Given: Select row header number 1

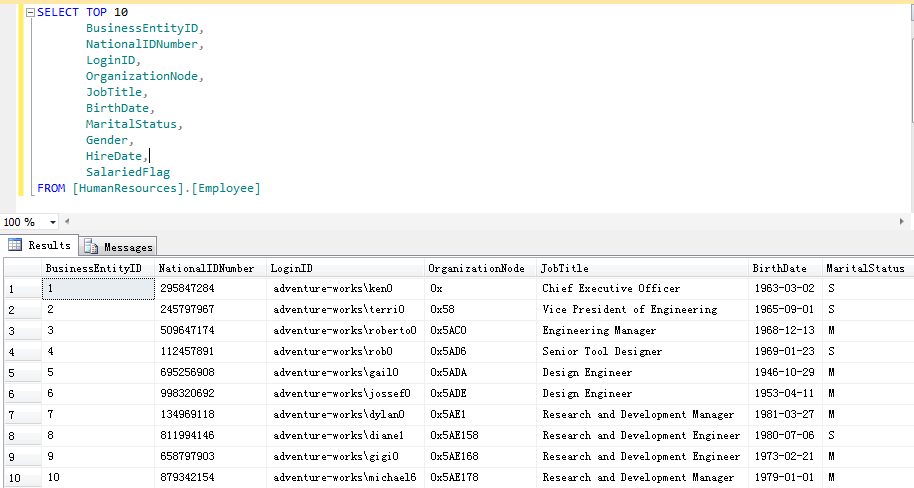Looking at the screenshot, I should click(x=23, y=289).
